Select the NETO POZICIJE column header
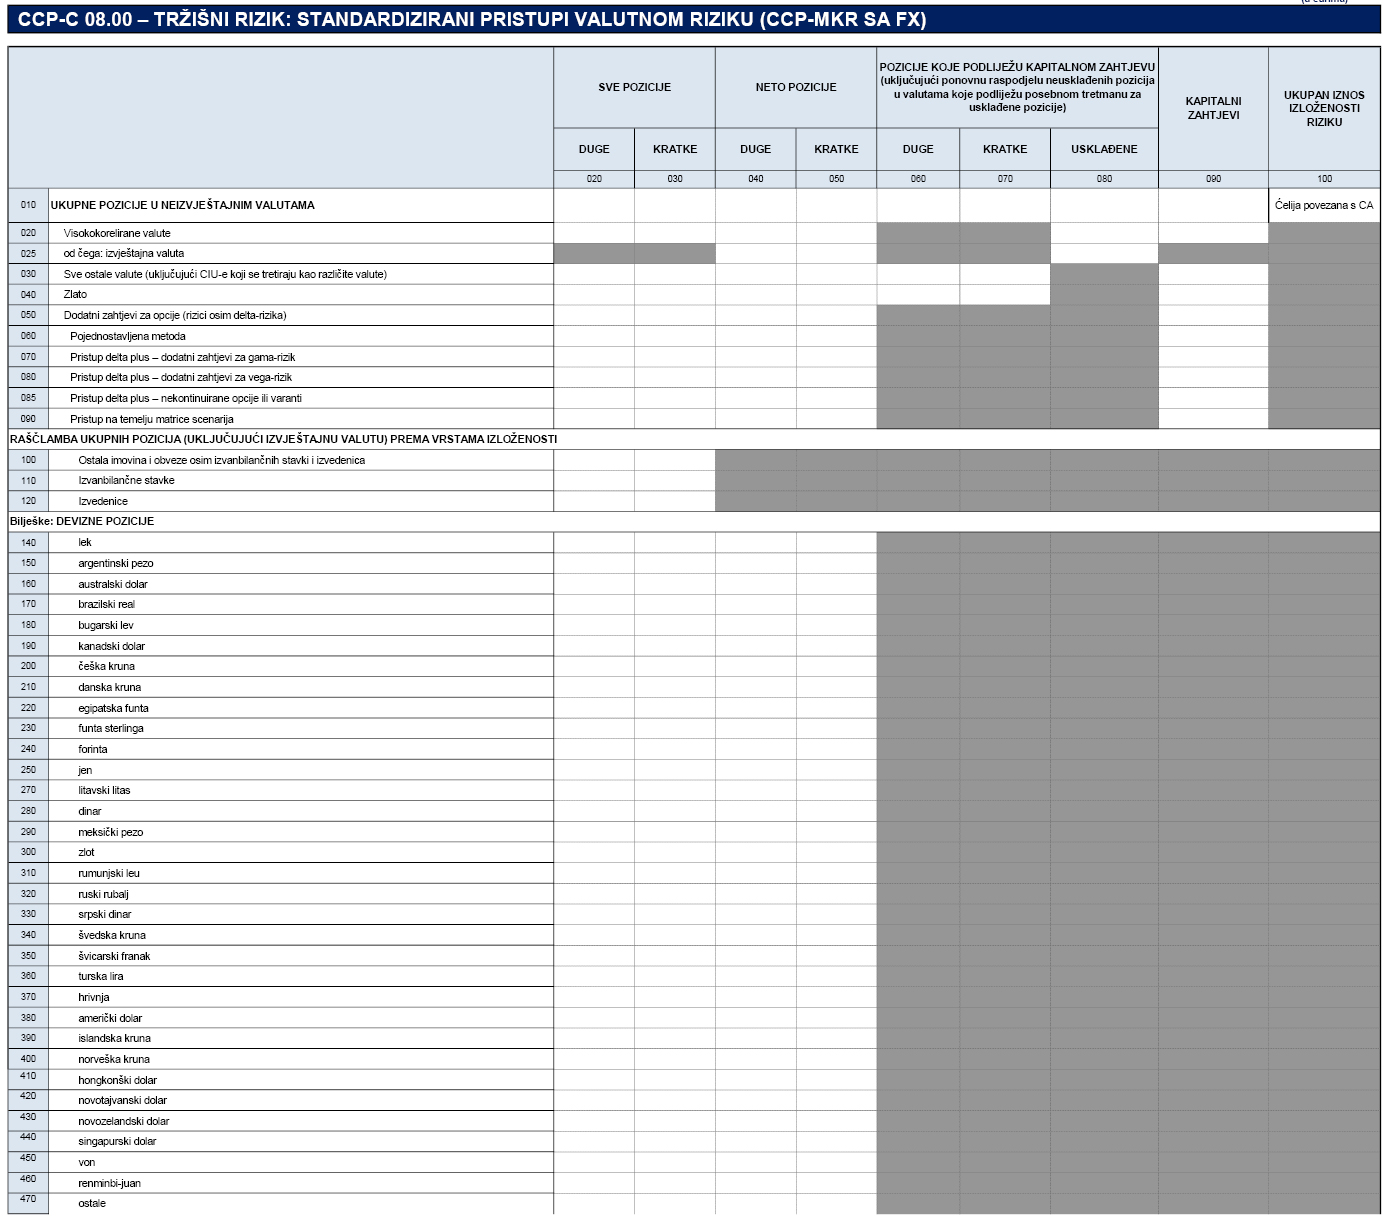1386x1221 pixels. click(x=795, y=87)
